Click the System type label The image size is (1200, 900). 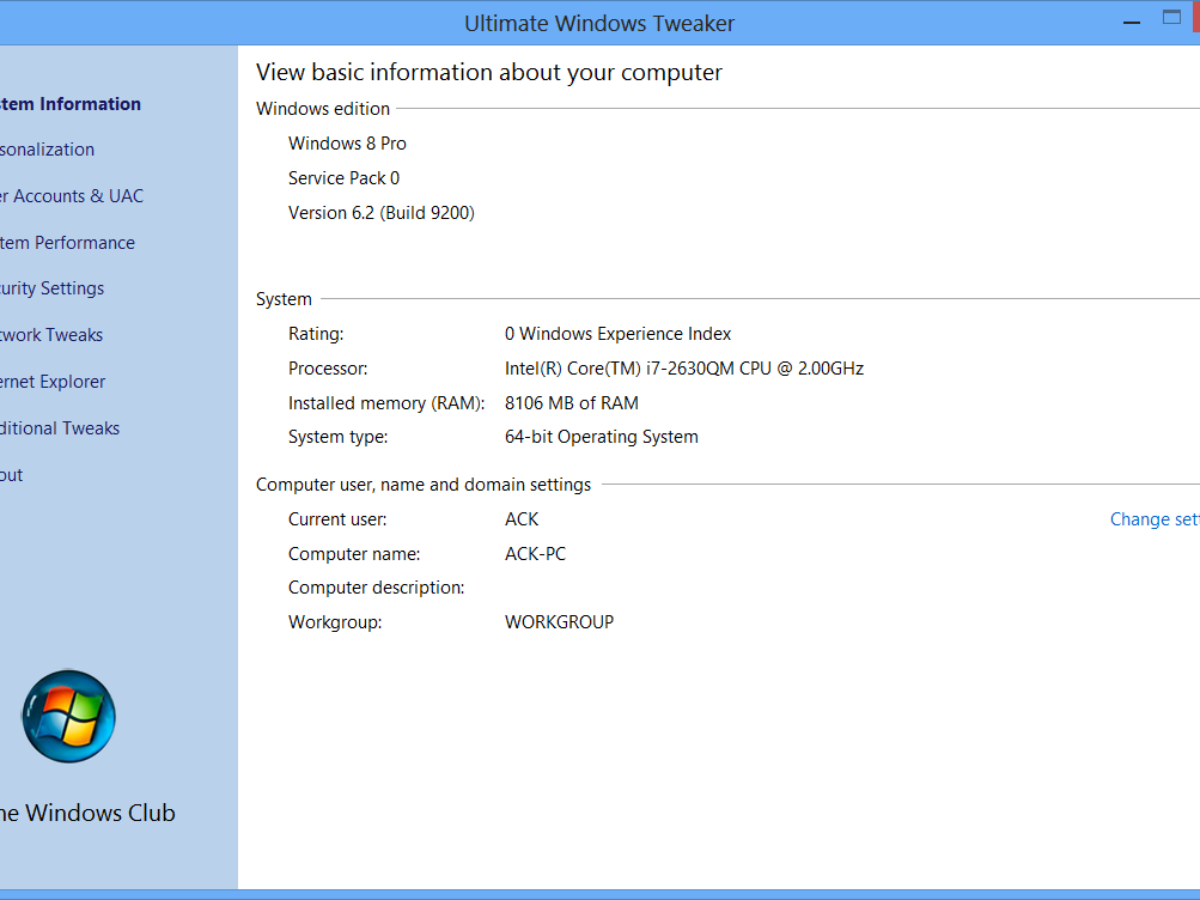[x=338, y=437]
